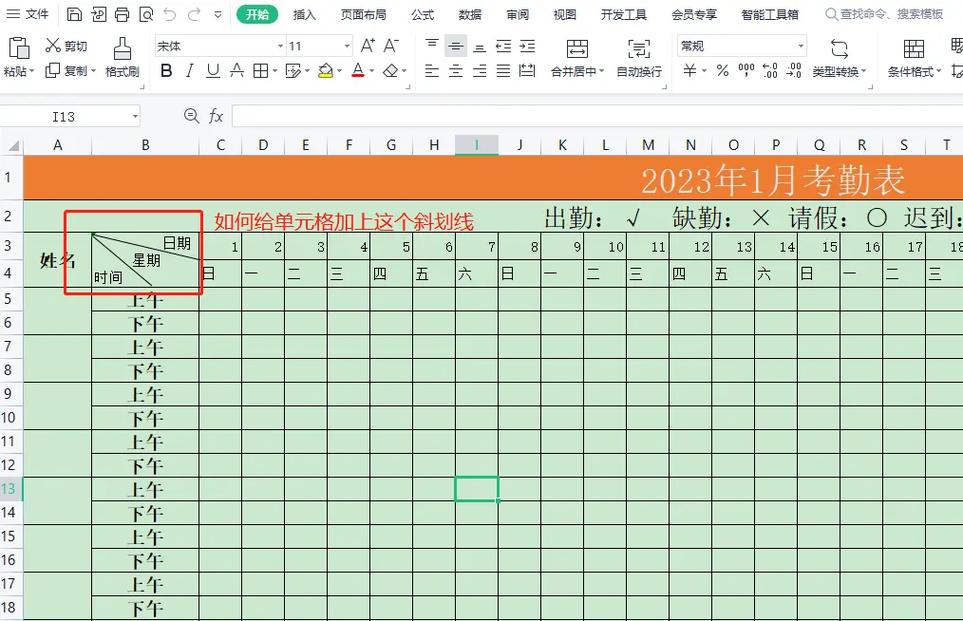Decrease decimal places
Image resolution: width=963 pixels, height=621 pixels.
coord(793,71)
